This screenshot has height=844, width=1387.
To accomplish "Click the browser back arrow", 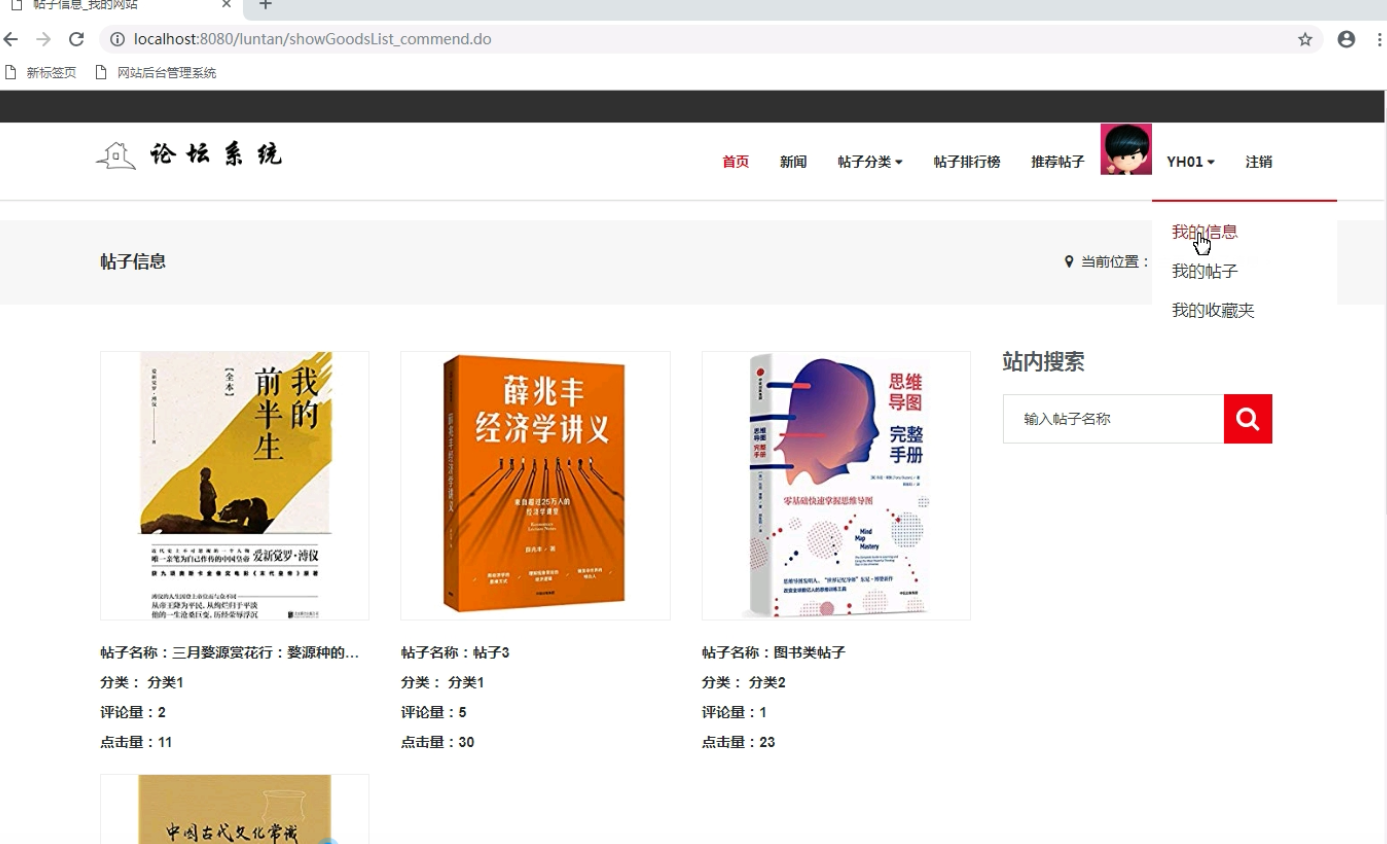I will click(11, 39).
